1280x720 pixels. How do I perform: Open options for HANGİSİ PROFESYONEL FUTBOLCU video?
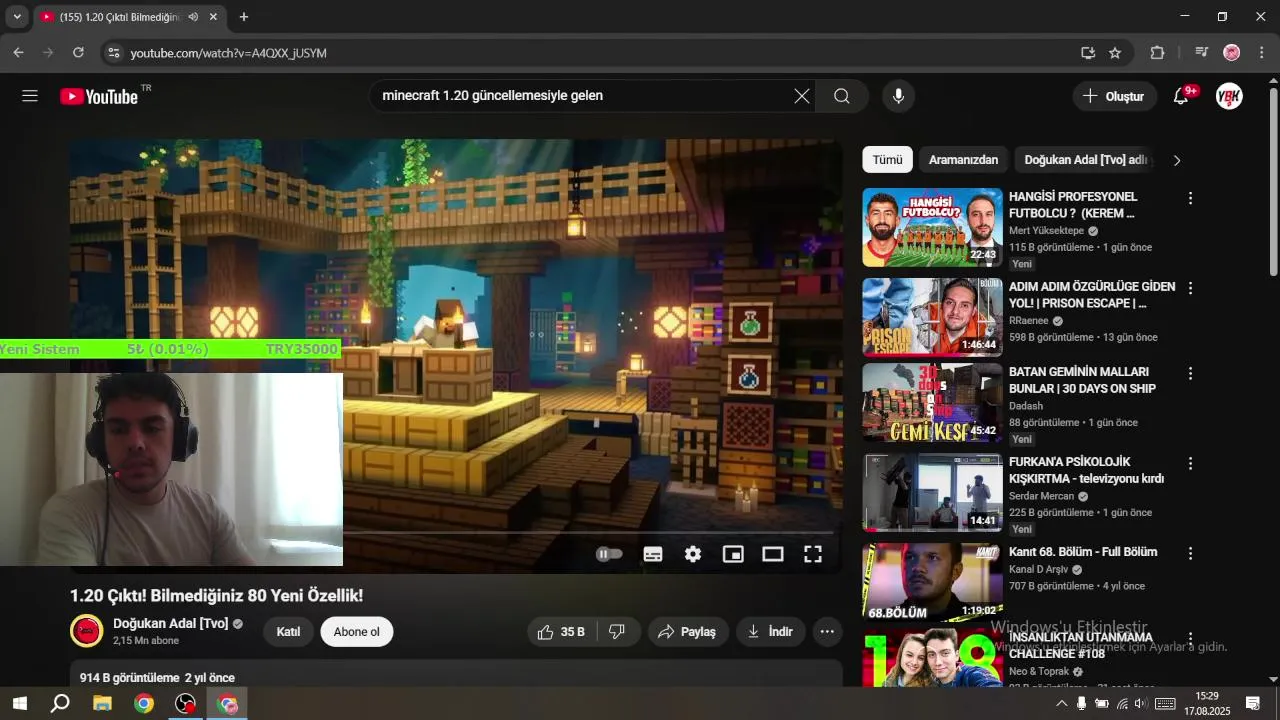(1190, 198)
